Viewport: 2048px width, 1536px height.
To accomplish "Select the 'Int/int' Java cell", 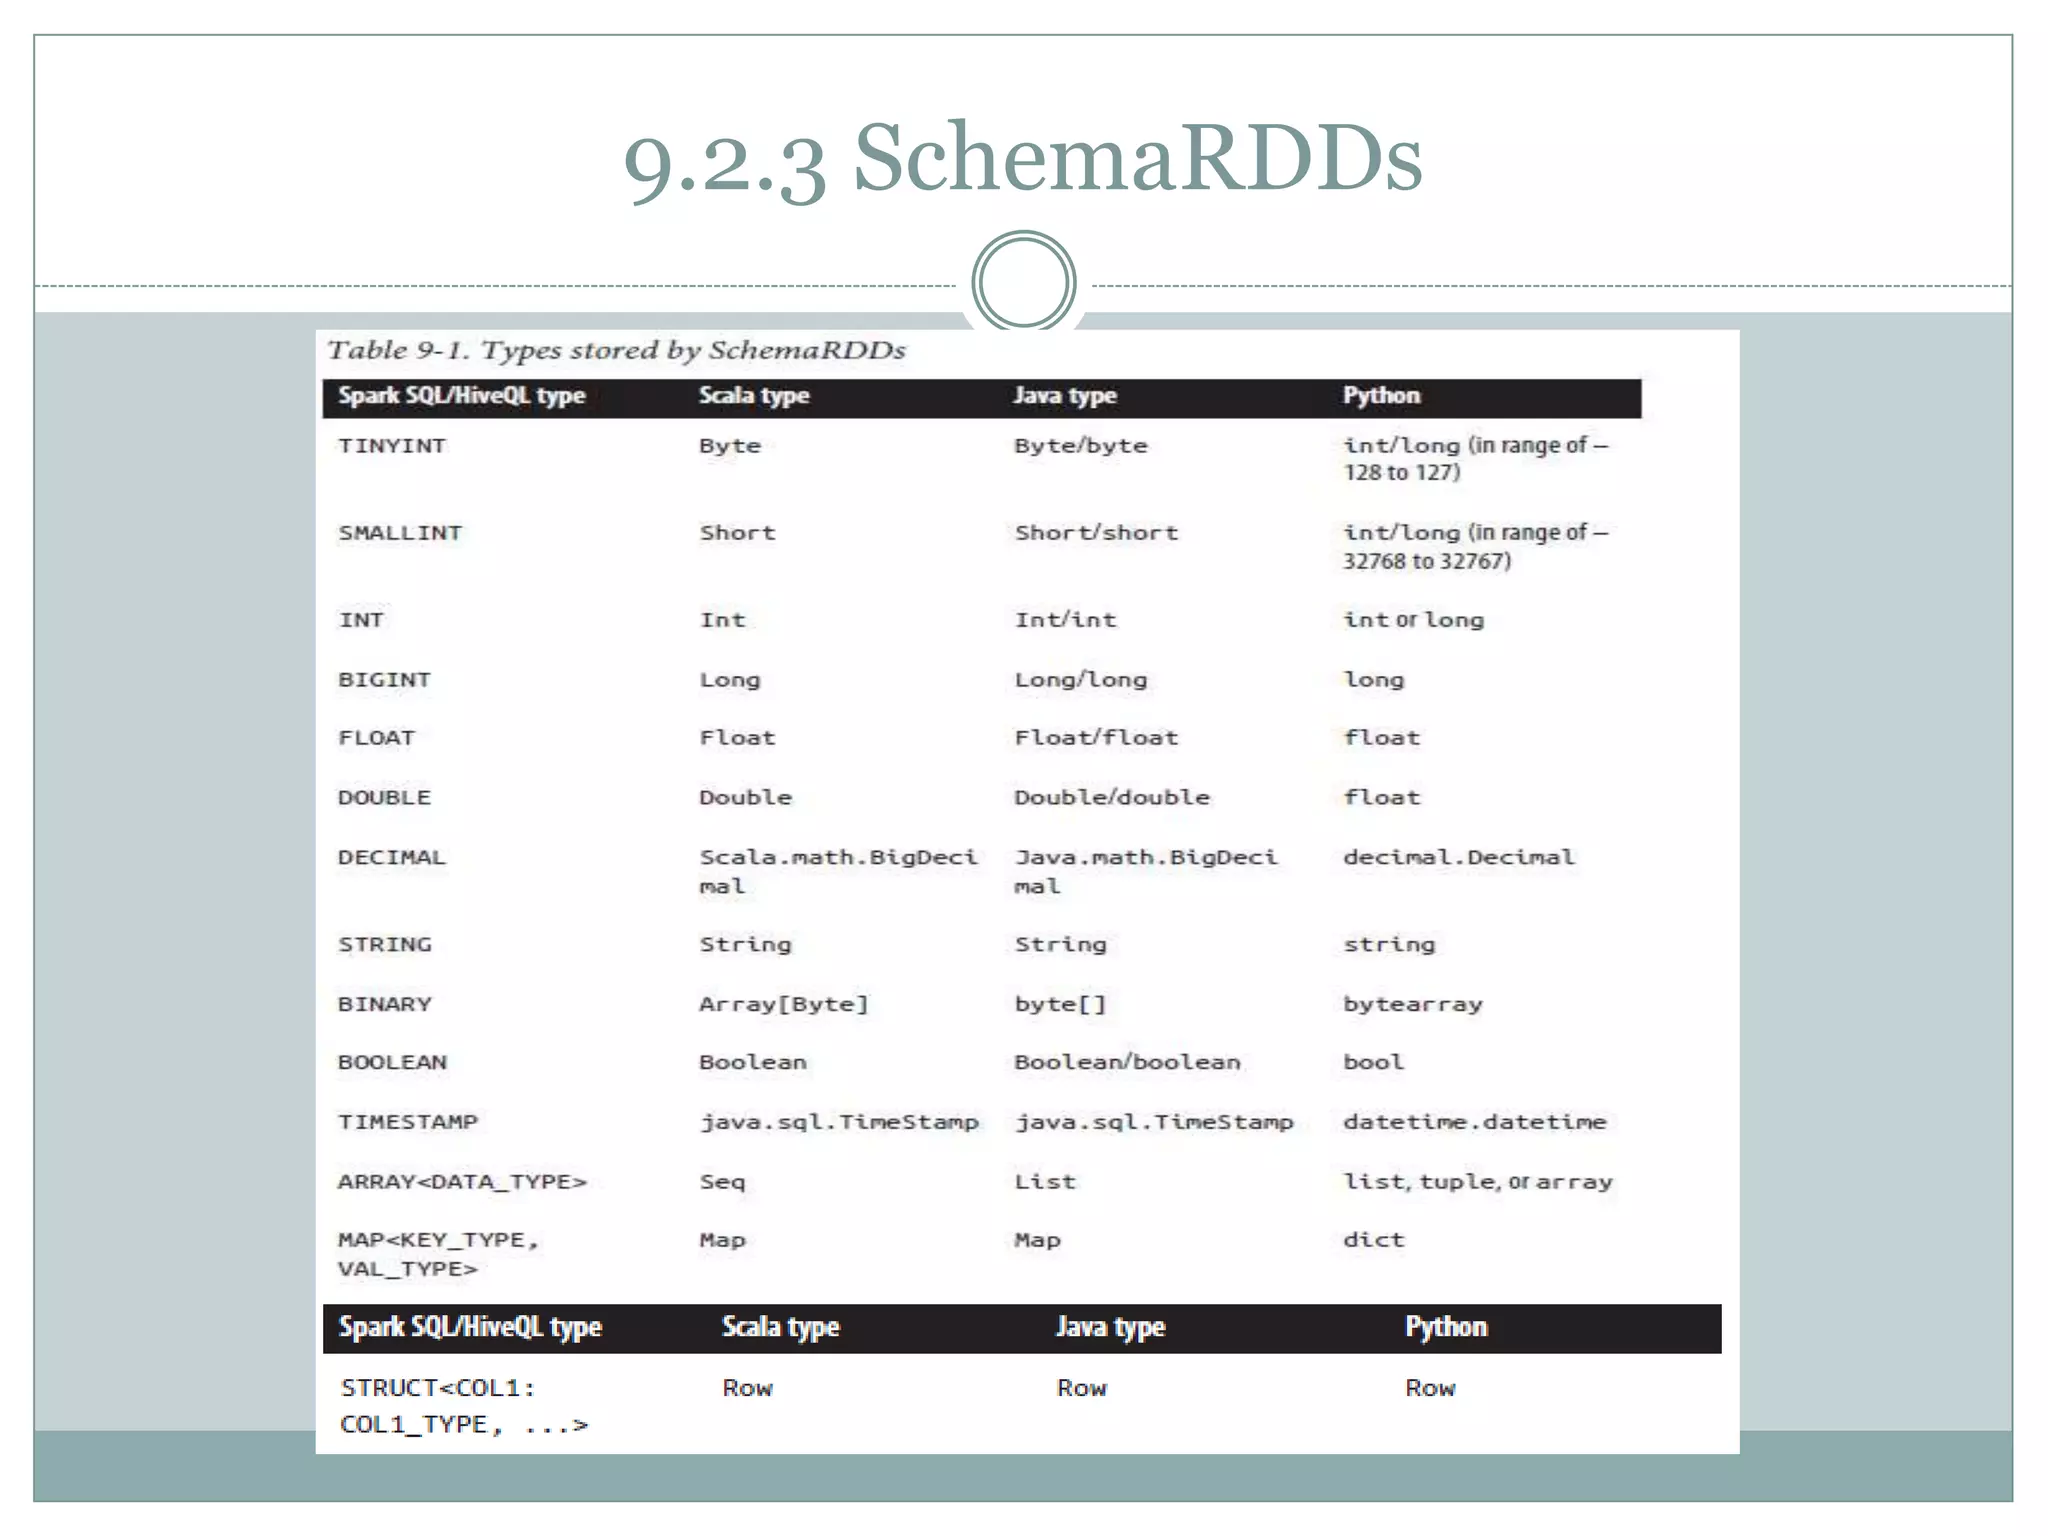I will [x=1065, y=620].
